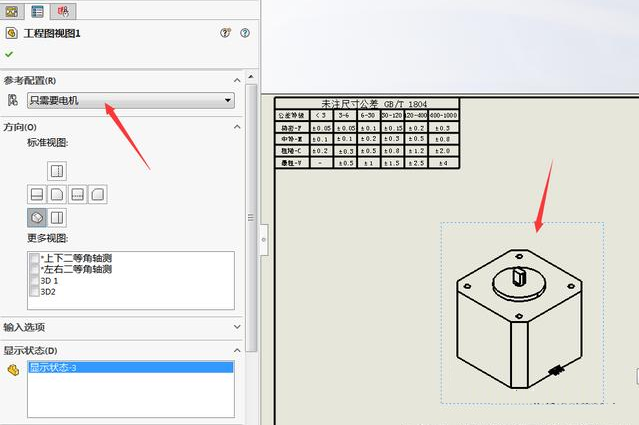Screen dimensions: 639x425
Task: Click the panel collapse splitter handle
Action: (264, 240)
